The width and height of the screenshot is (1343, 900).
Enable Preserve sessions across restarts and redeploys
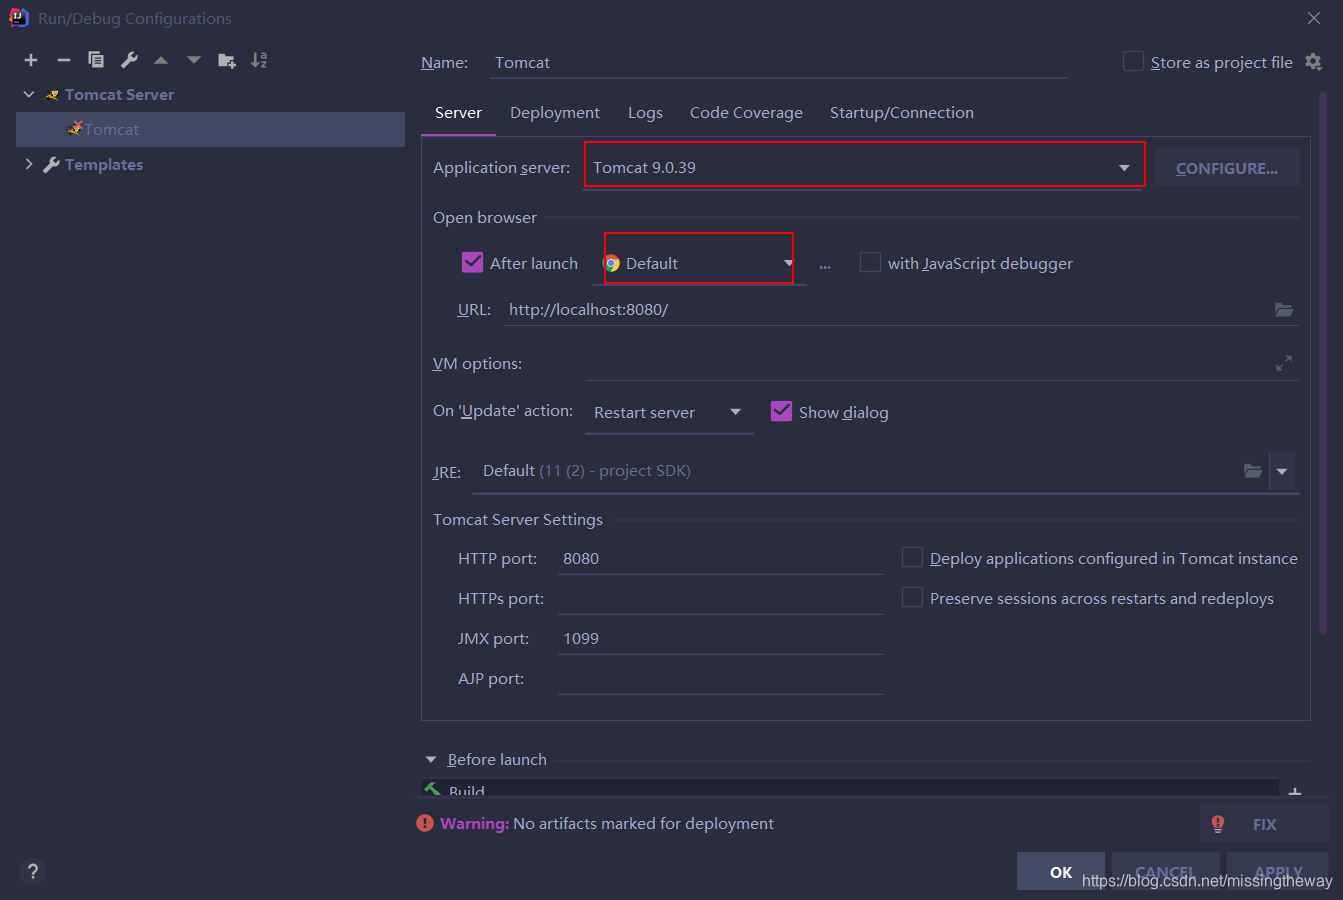click(912, 597)
